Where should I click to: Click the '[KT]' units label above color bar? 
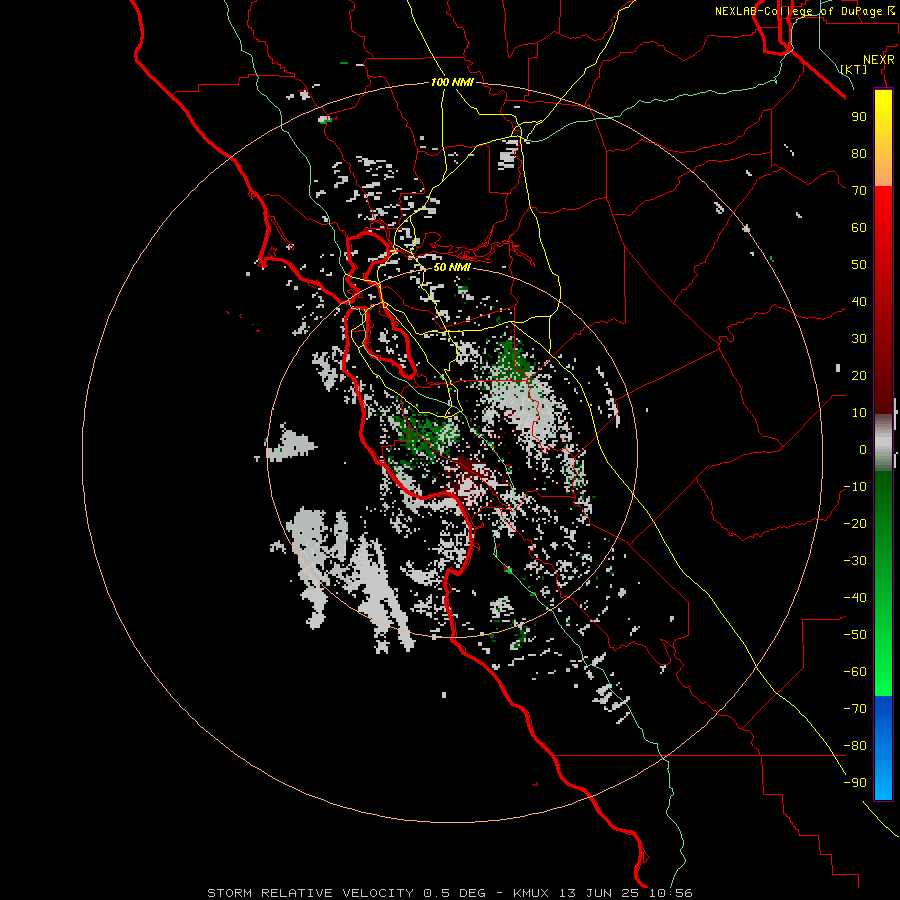(854, 69)
